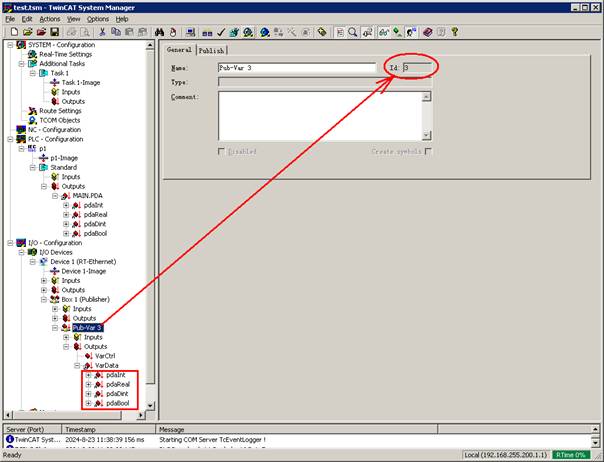Click the Real-Time Settings tree icon
The image size is (604, 462).
click(31, 54)
